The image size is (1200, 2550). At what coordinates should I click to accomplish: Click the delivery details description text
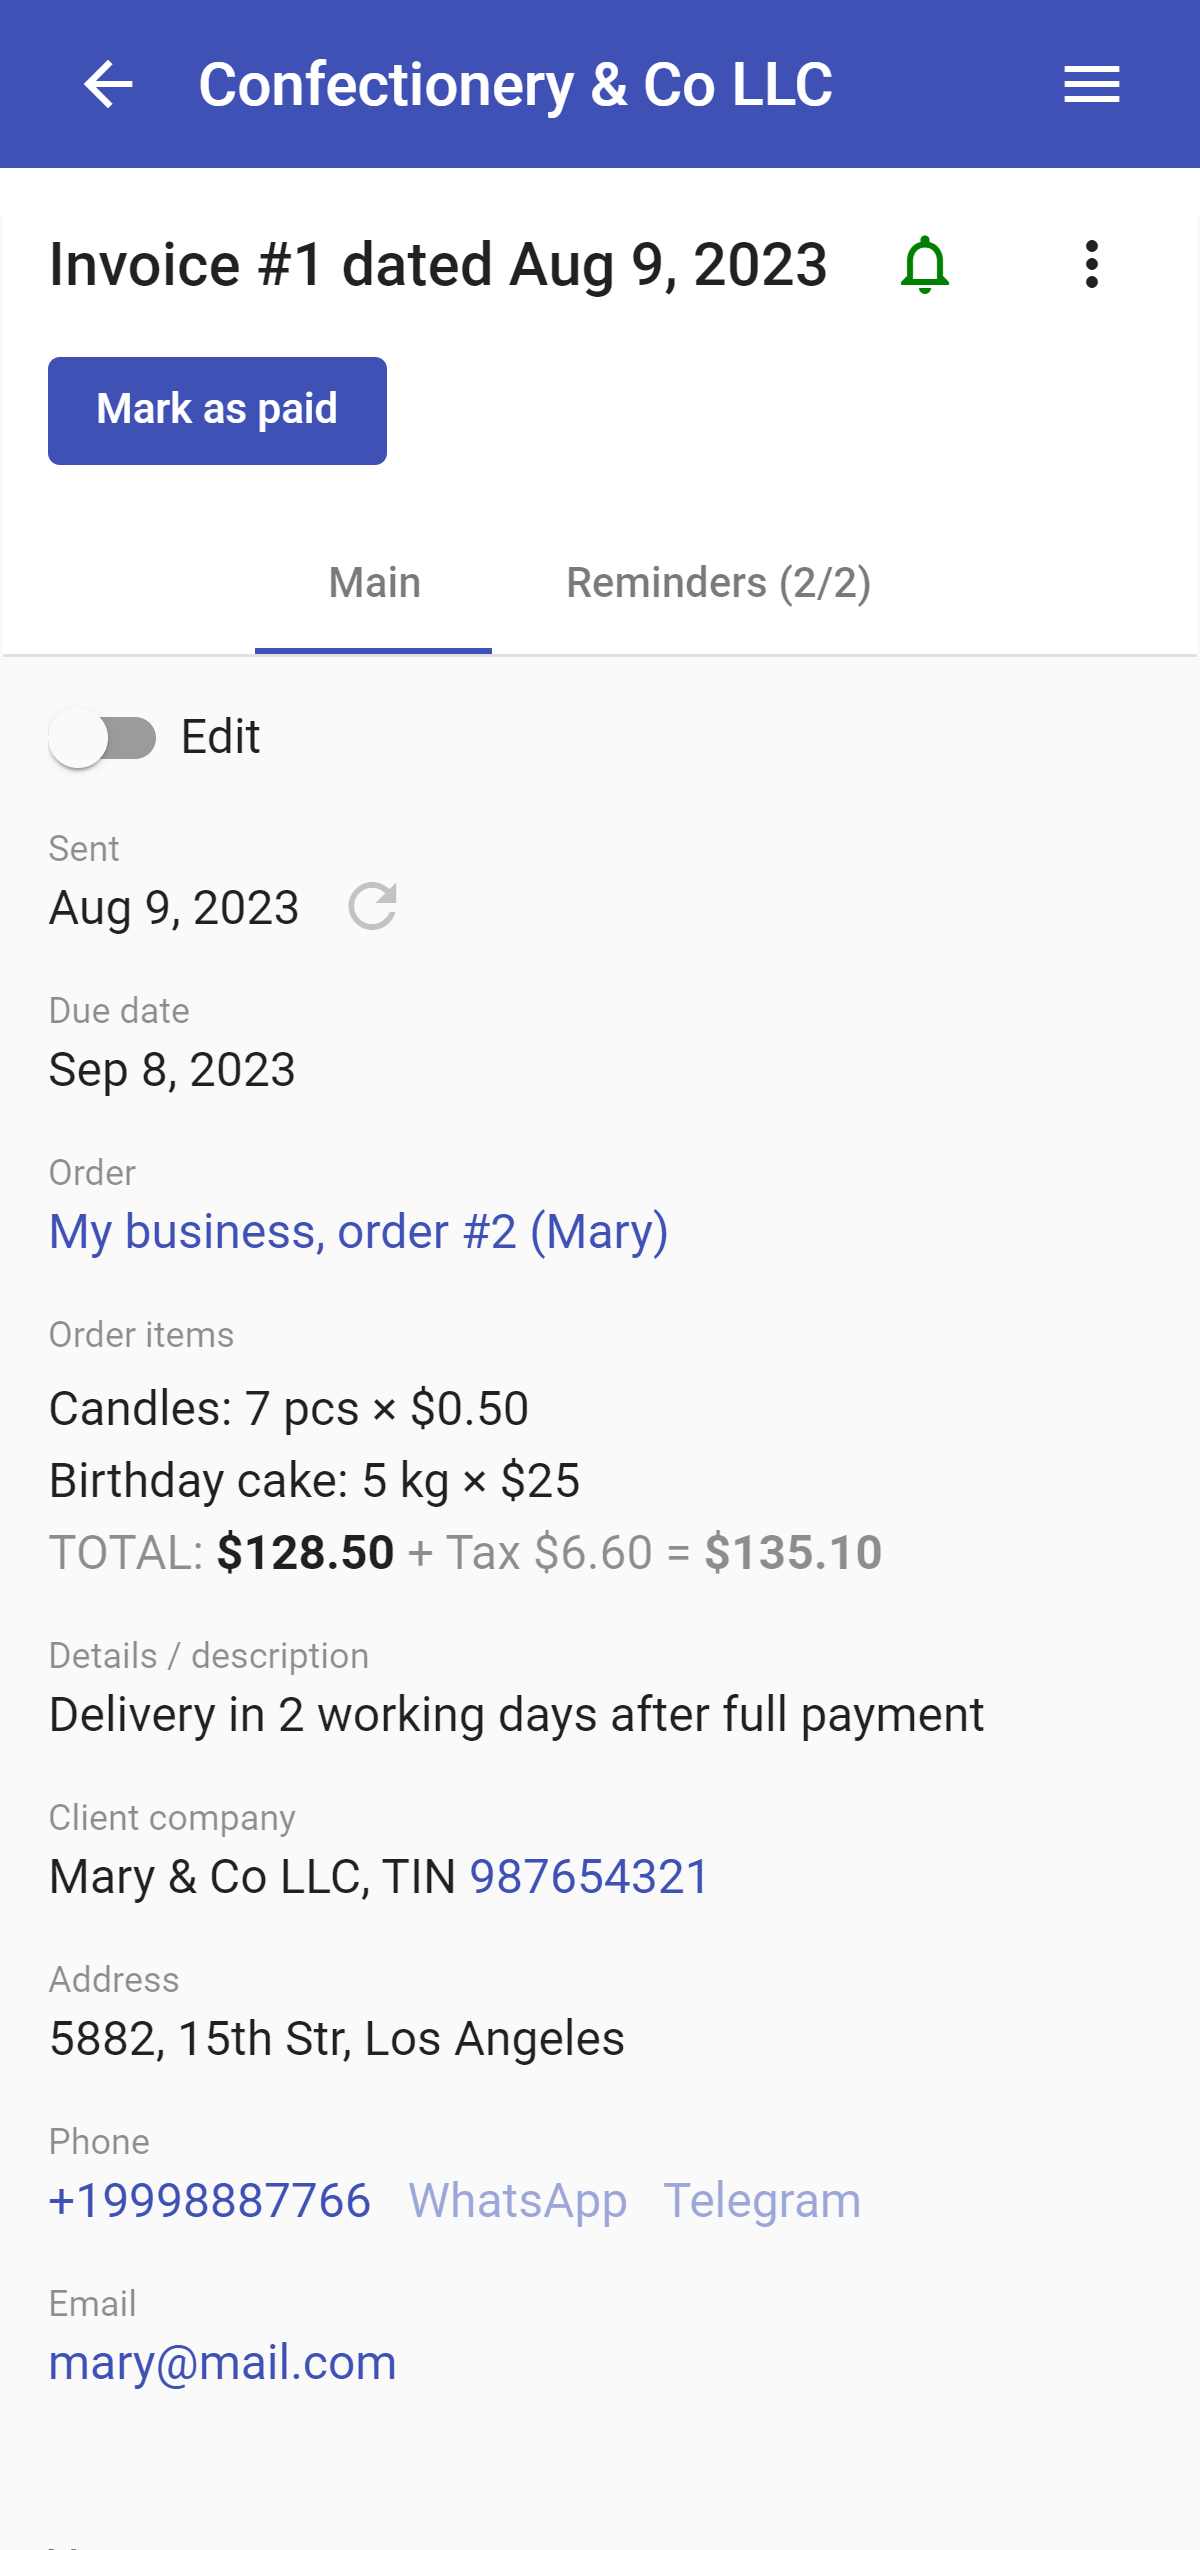point(516,1715)
